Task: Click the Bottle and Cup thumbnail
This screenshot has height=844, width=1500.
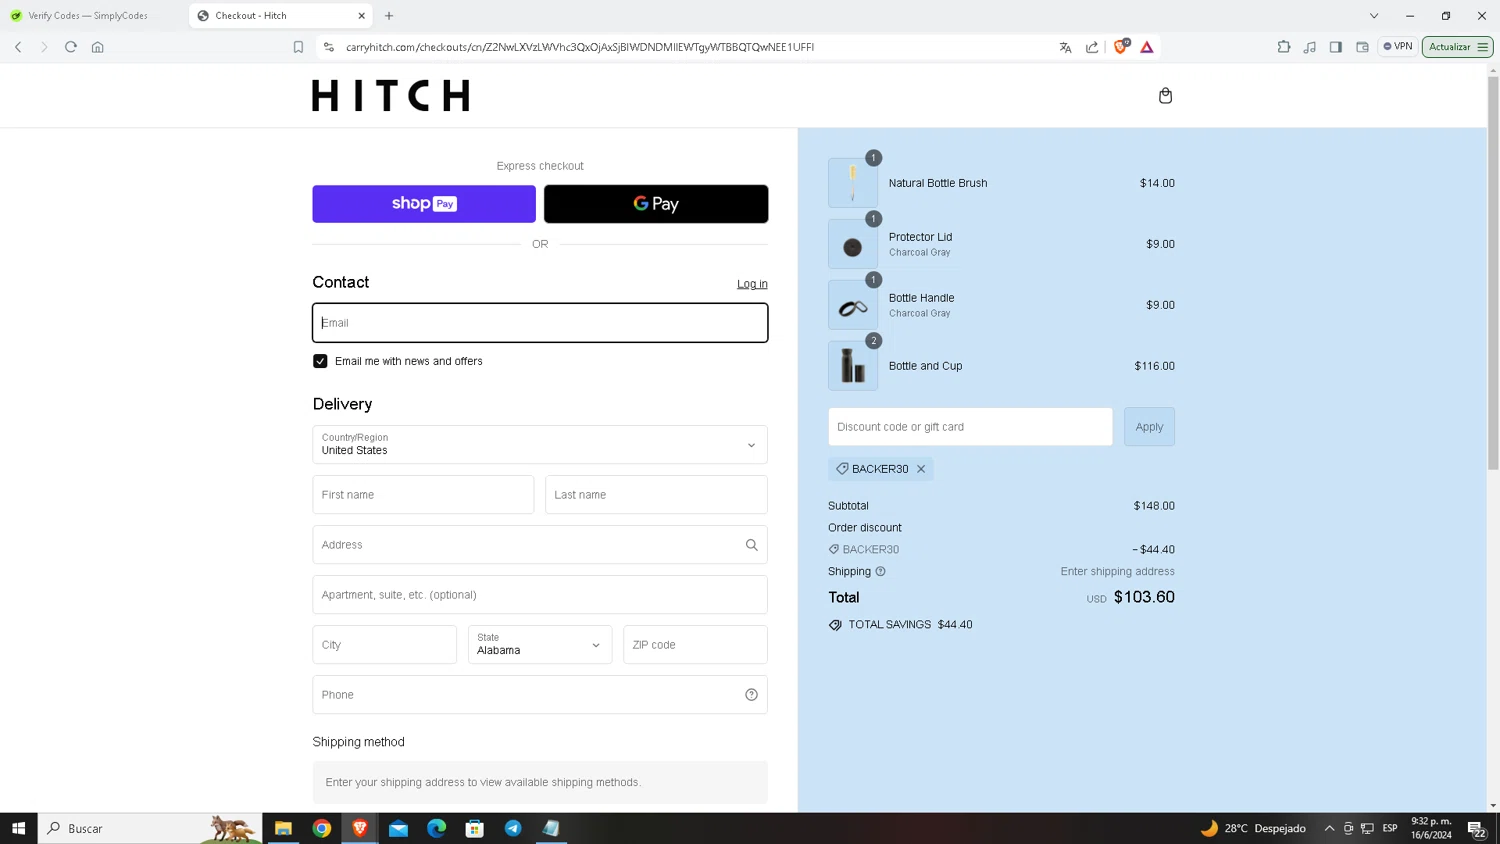Action: 853,366
